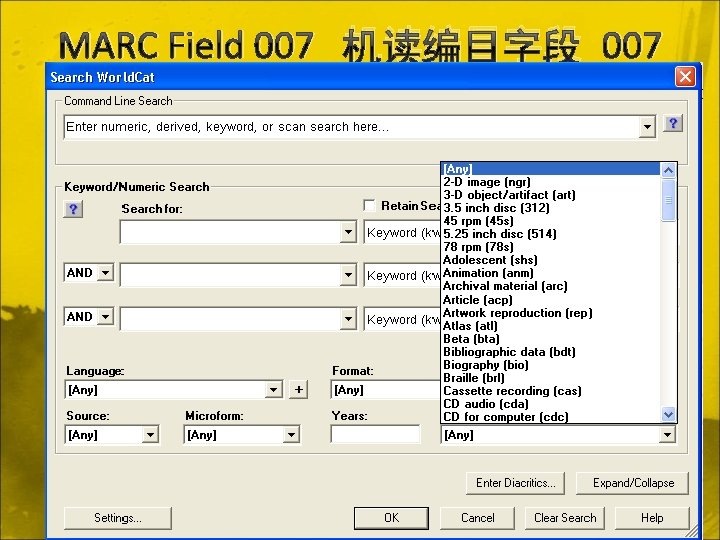Collapse the material type dropdown arrow
This screenshot has height=540, width=720.
(x=667, y=435)
